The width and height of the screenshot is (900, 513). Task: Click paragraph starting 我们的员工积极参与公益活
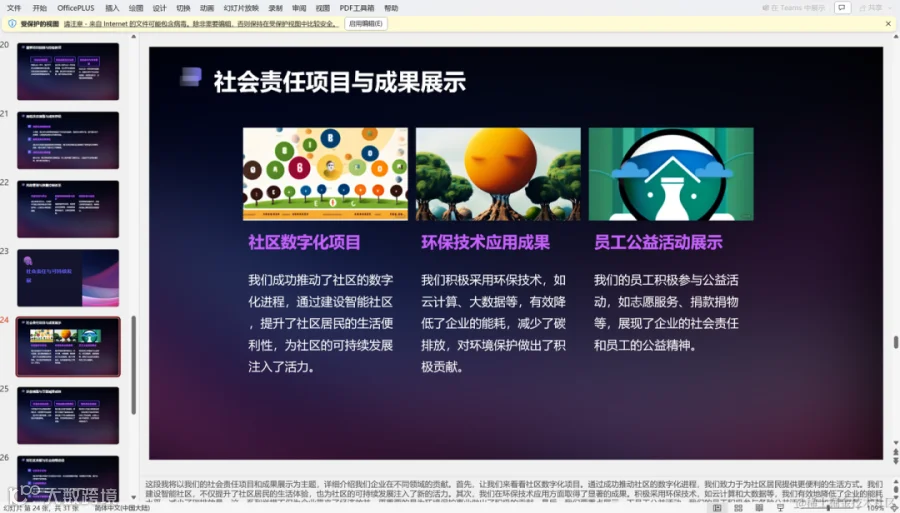pos(666,312)
